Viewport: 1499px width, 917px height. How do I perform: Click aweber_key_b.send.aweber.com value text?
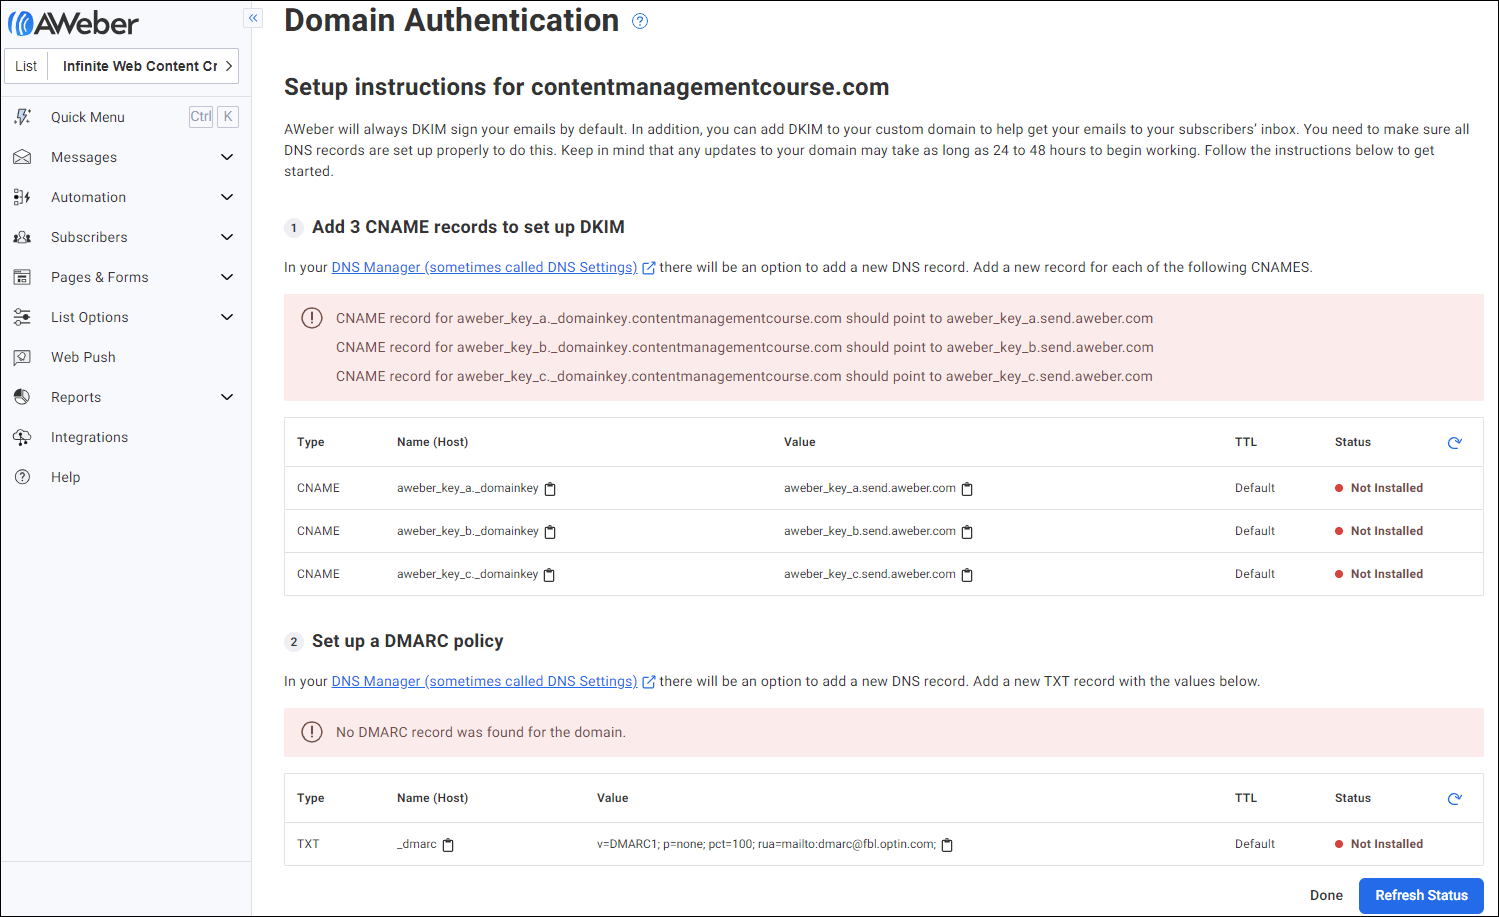click(870, 531)
